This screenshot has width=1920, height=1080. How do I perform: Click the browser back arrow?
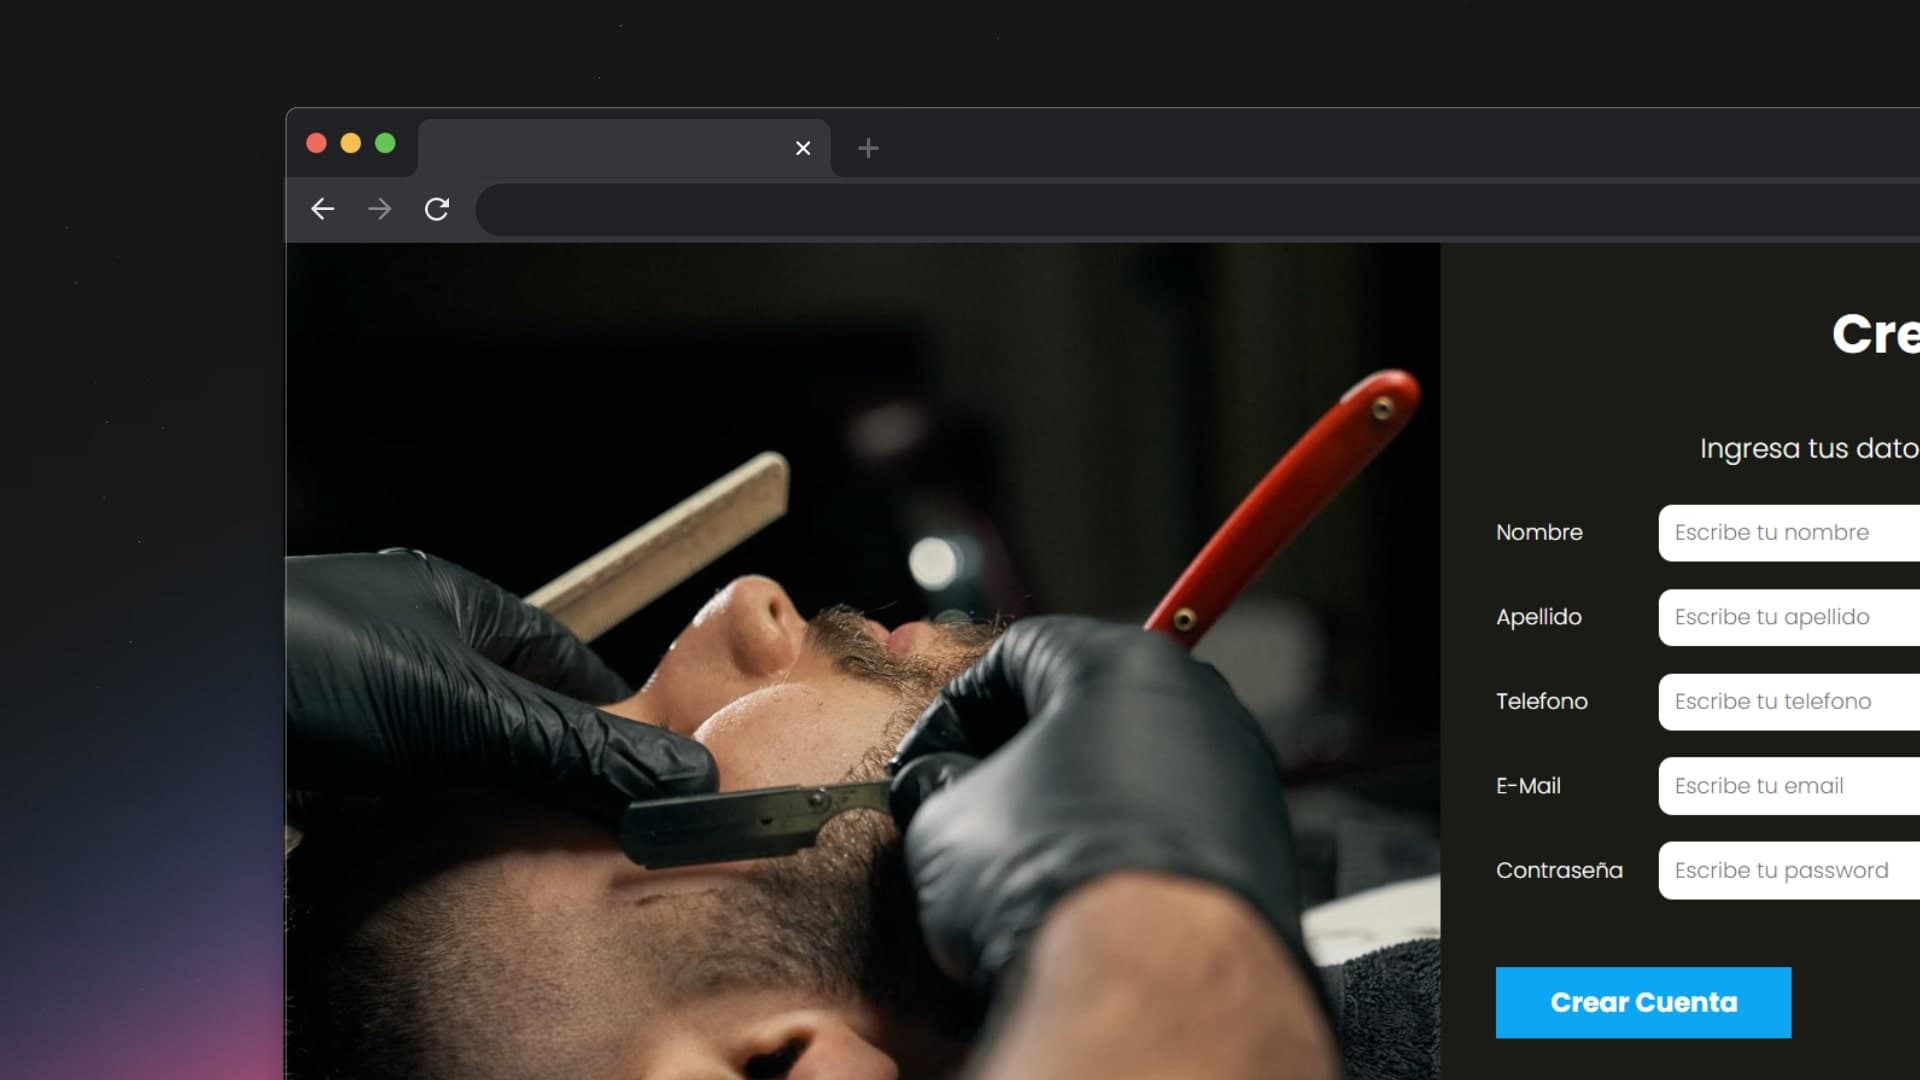click(322, 209)
